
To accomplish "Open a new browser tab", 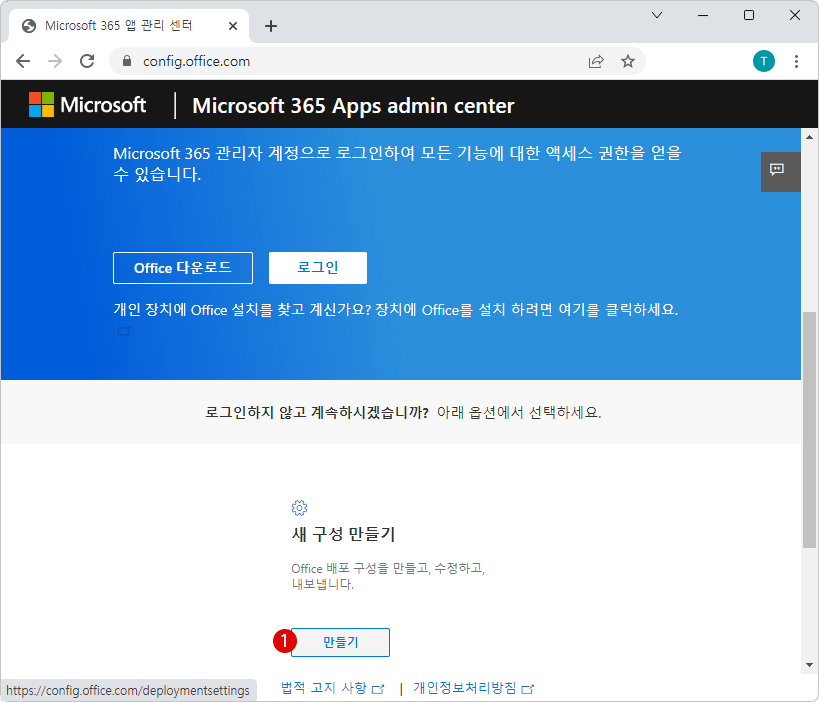I will 271,26.
